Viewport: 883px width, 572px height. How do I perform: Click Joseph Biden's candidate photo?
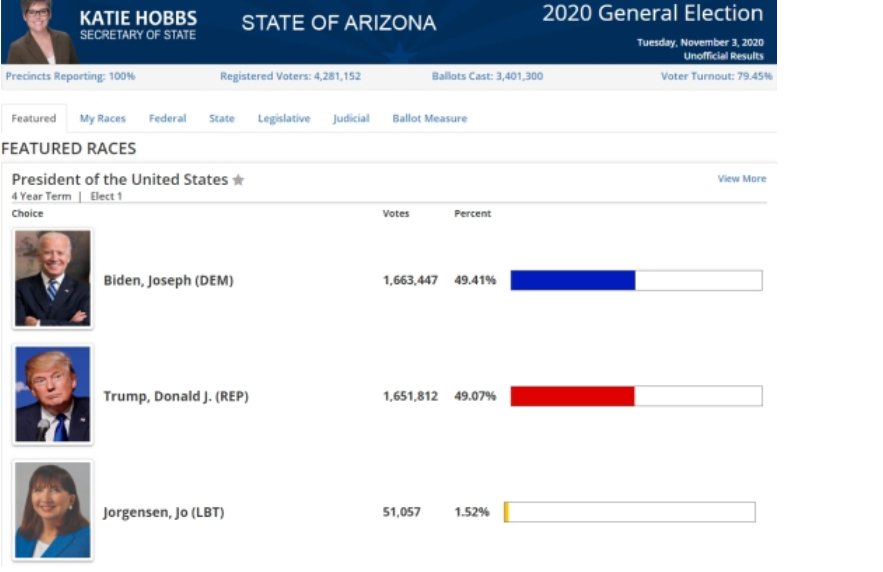(x=53, y=279)
